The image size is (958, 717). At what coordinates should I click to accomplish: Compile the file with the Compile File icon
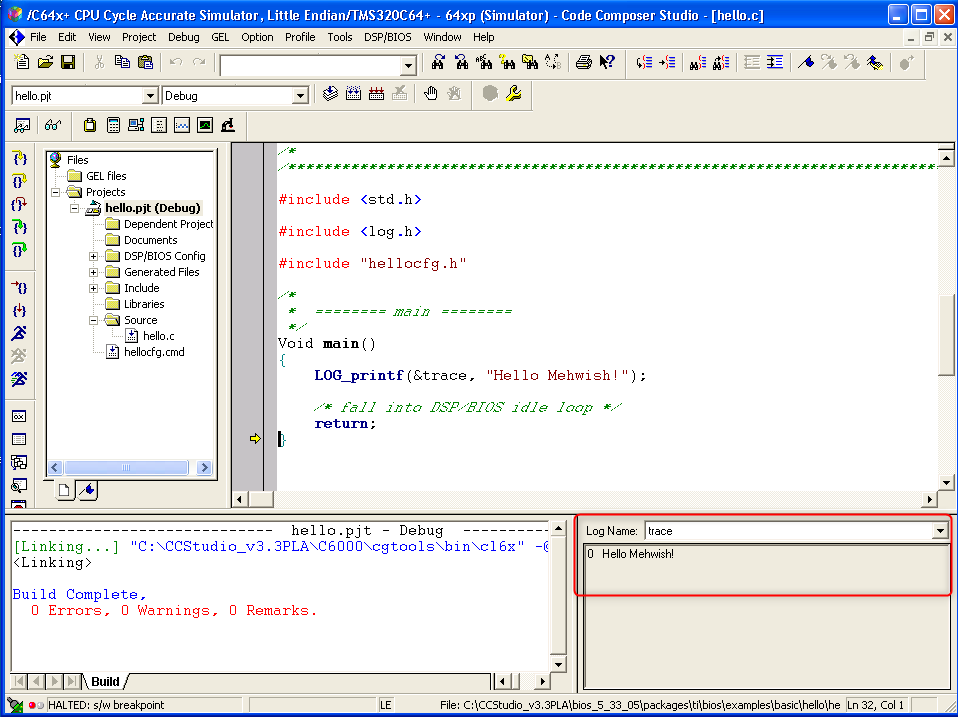click(330, 94)
